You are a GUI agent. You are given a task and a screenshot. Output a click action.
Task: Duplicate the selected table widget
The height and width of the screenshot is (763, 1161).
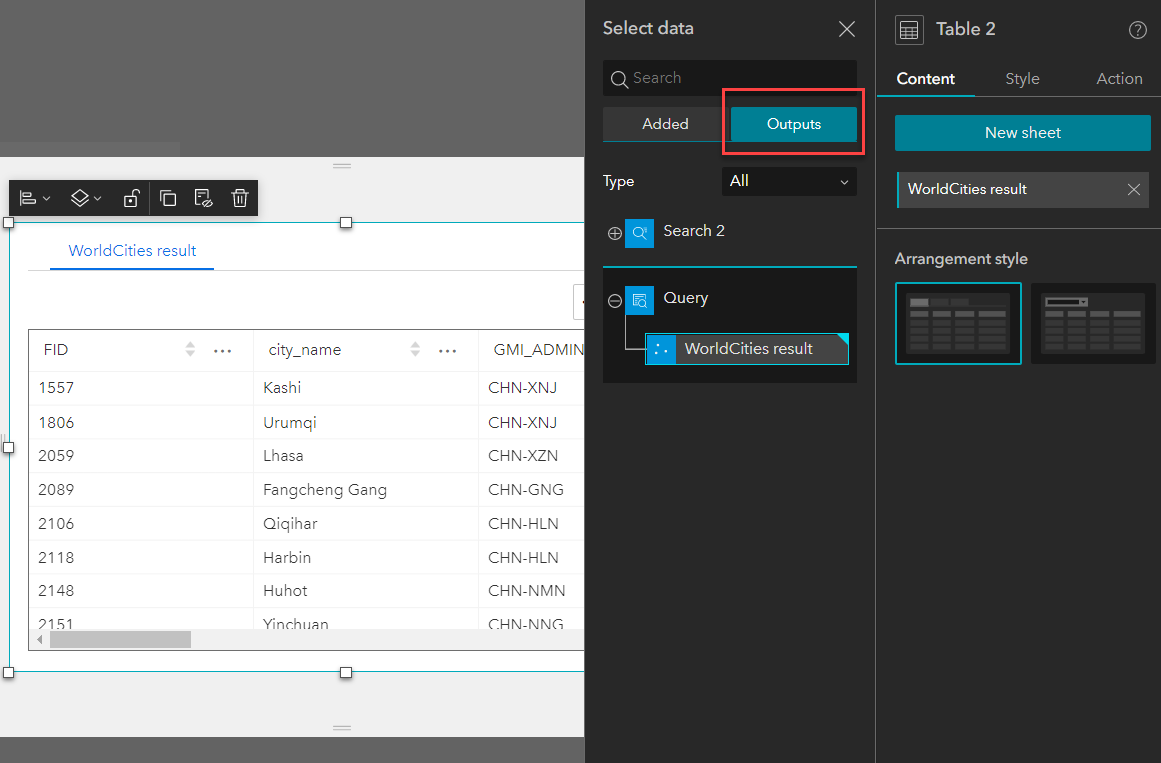[x=168, y=198]
